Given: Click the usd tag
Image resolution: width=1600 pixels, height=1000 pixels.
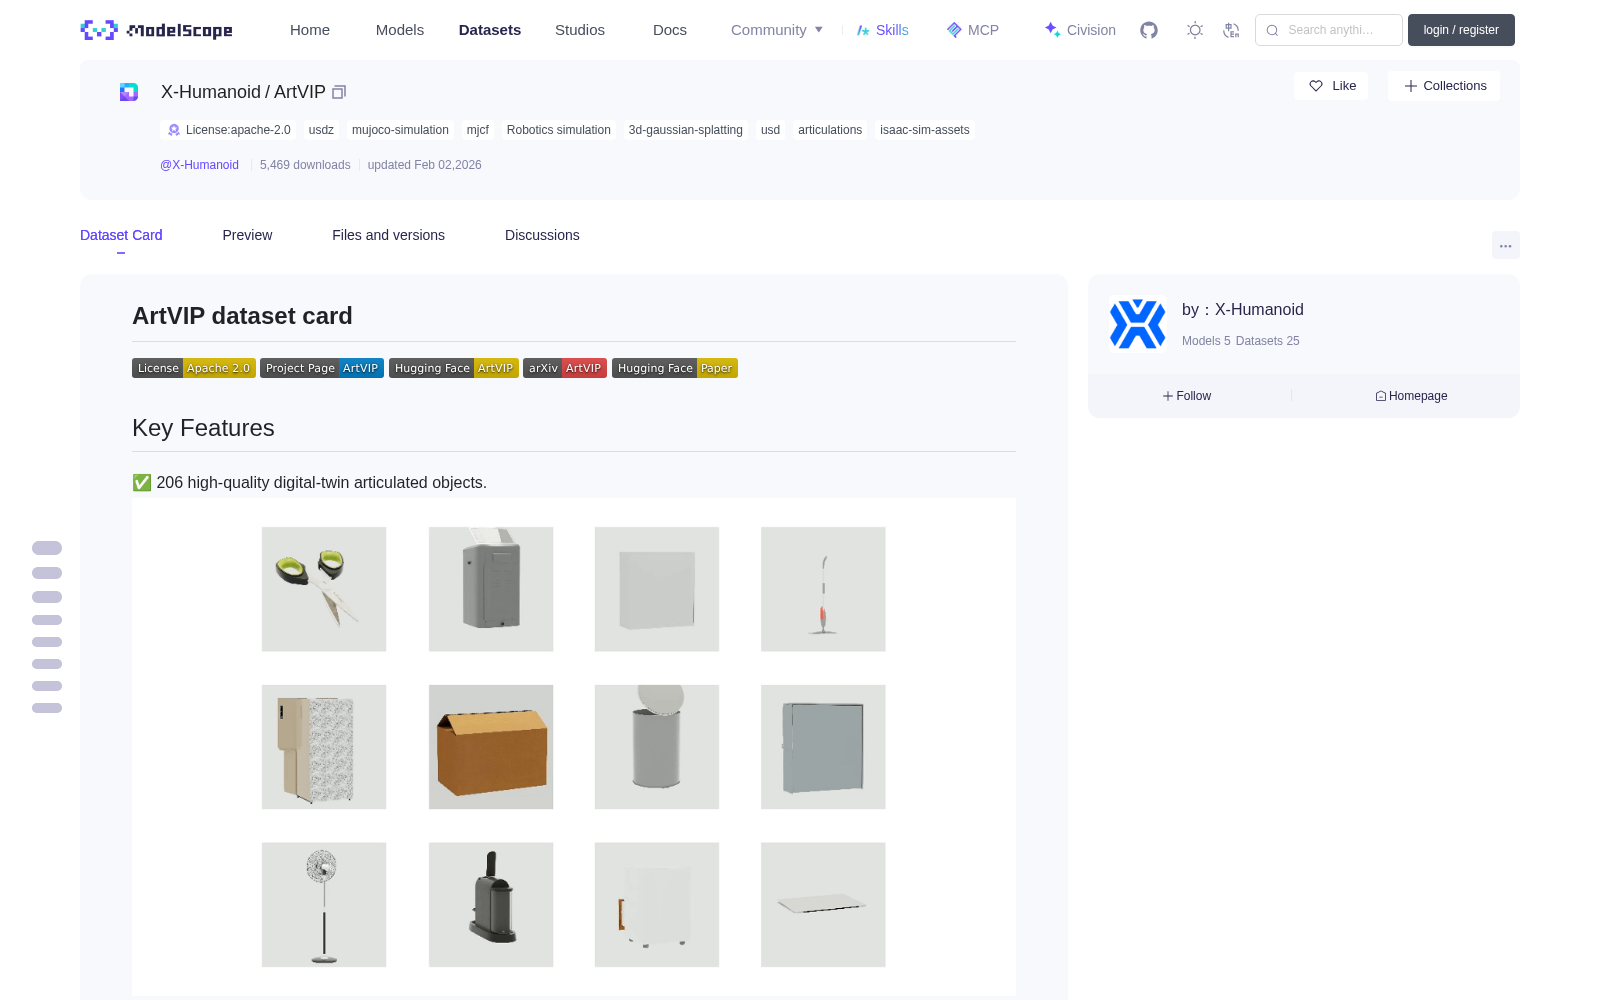Looking at the screenshot, I should tap(770, 130).
